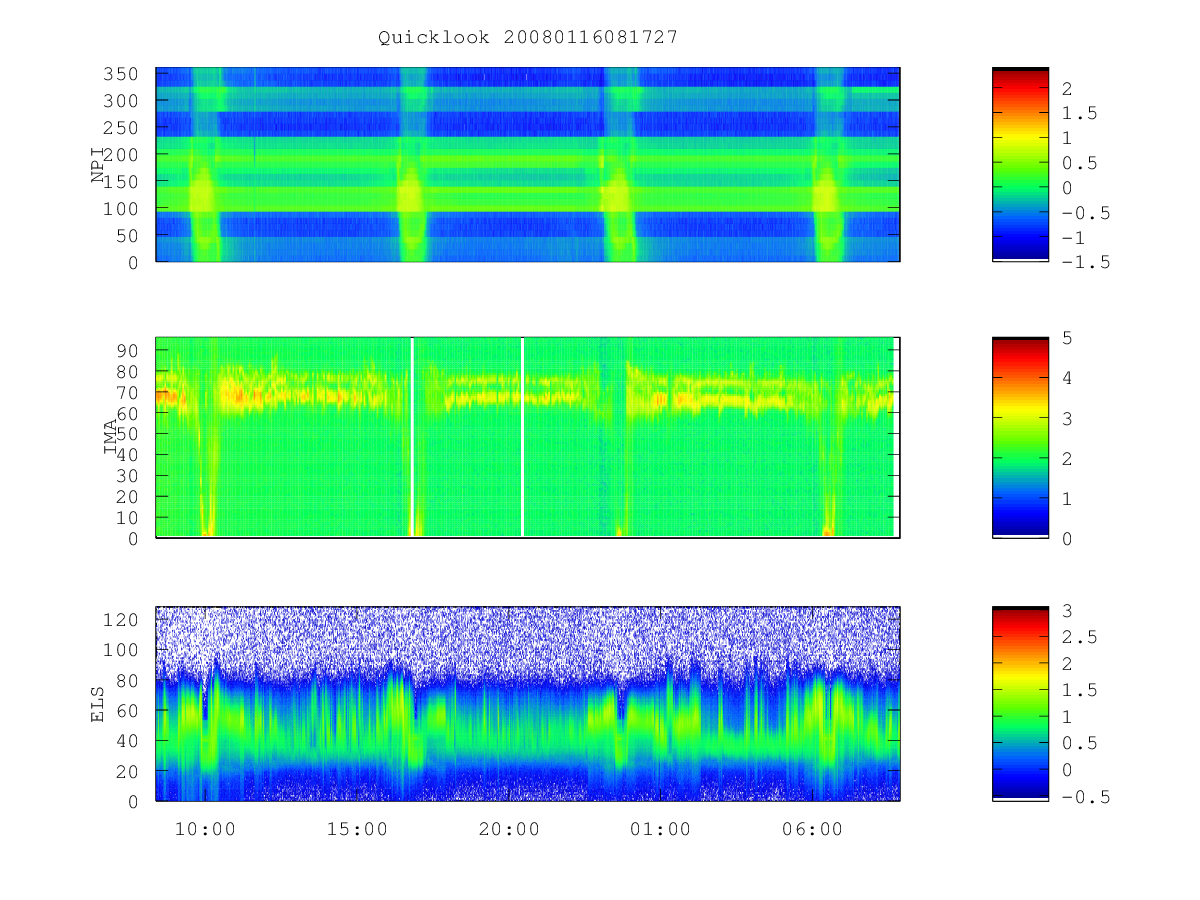
Task: Click the 3 label on ELS color bar
Action: [1067, 610]
